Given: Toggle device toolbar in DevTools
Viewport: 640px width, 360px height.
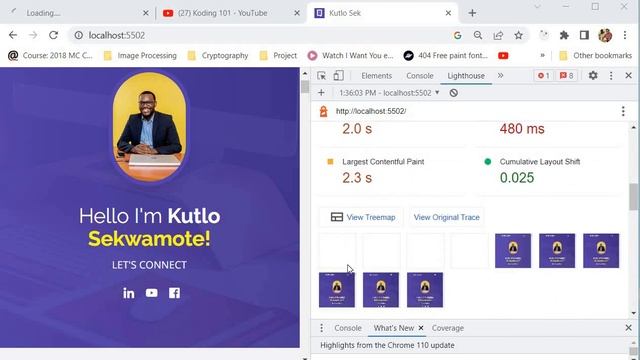Looking at the screenshot, I should tap(338, 76).
